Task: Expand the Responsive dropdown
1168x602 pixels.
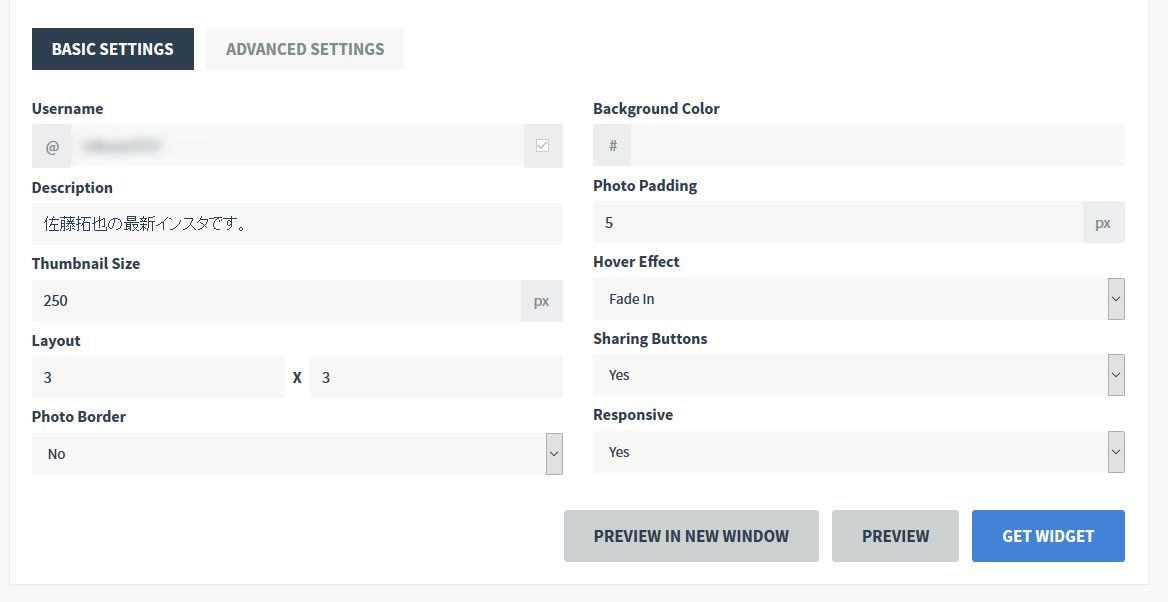Action: click(858, 452)
